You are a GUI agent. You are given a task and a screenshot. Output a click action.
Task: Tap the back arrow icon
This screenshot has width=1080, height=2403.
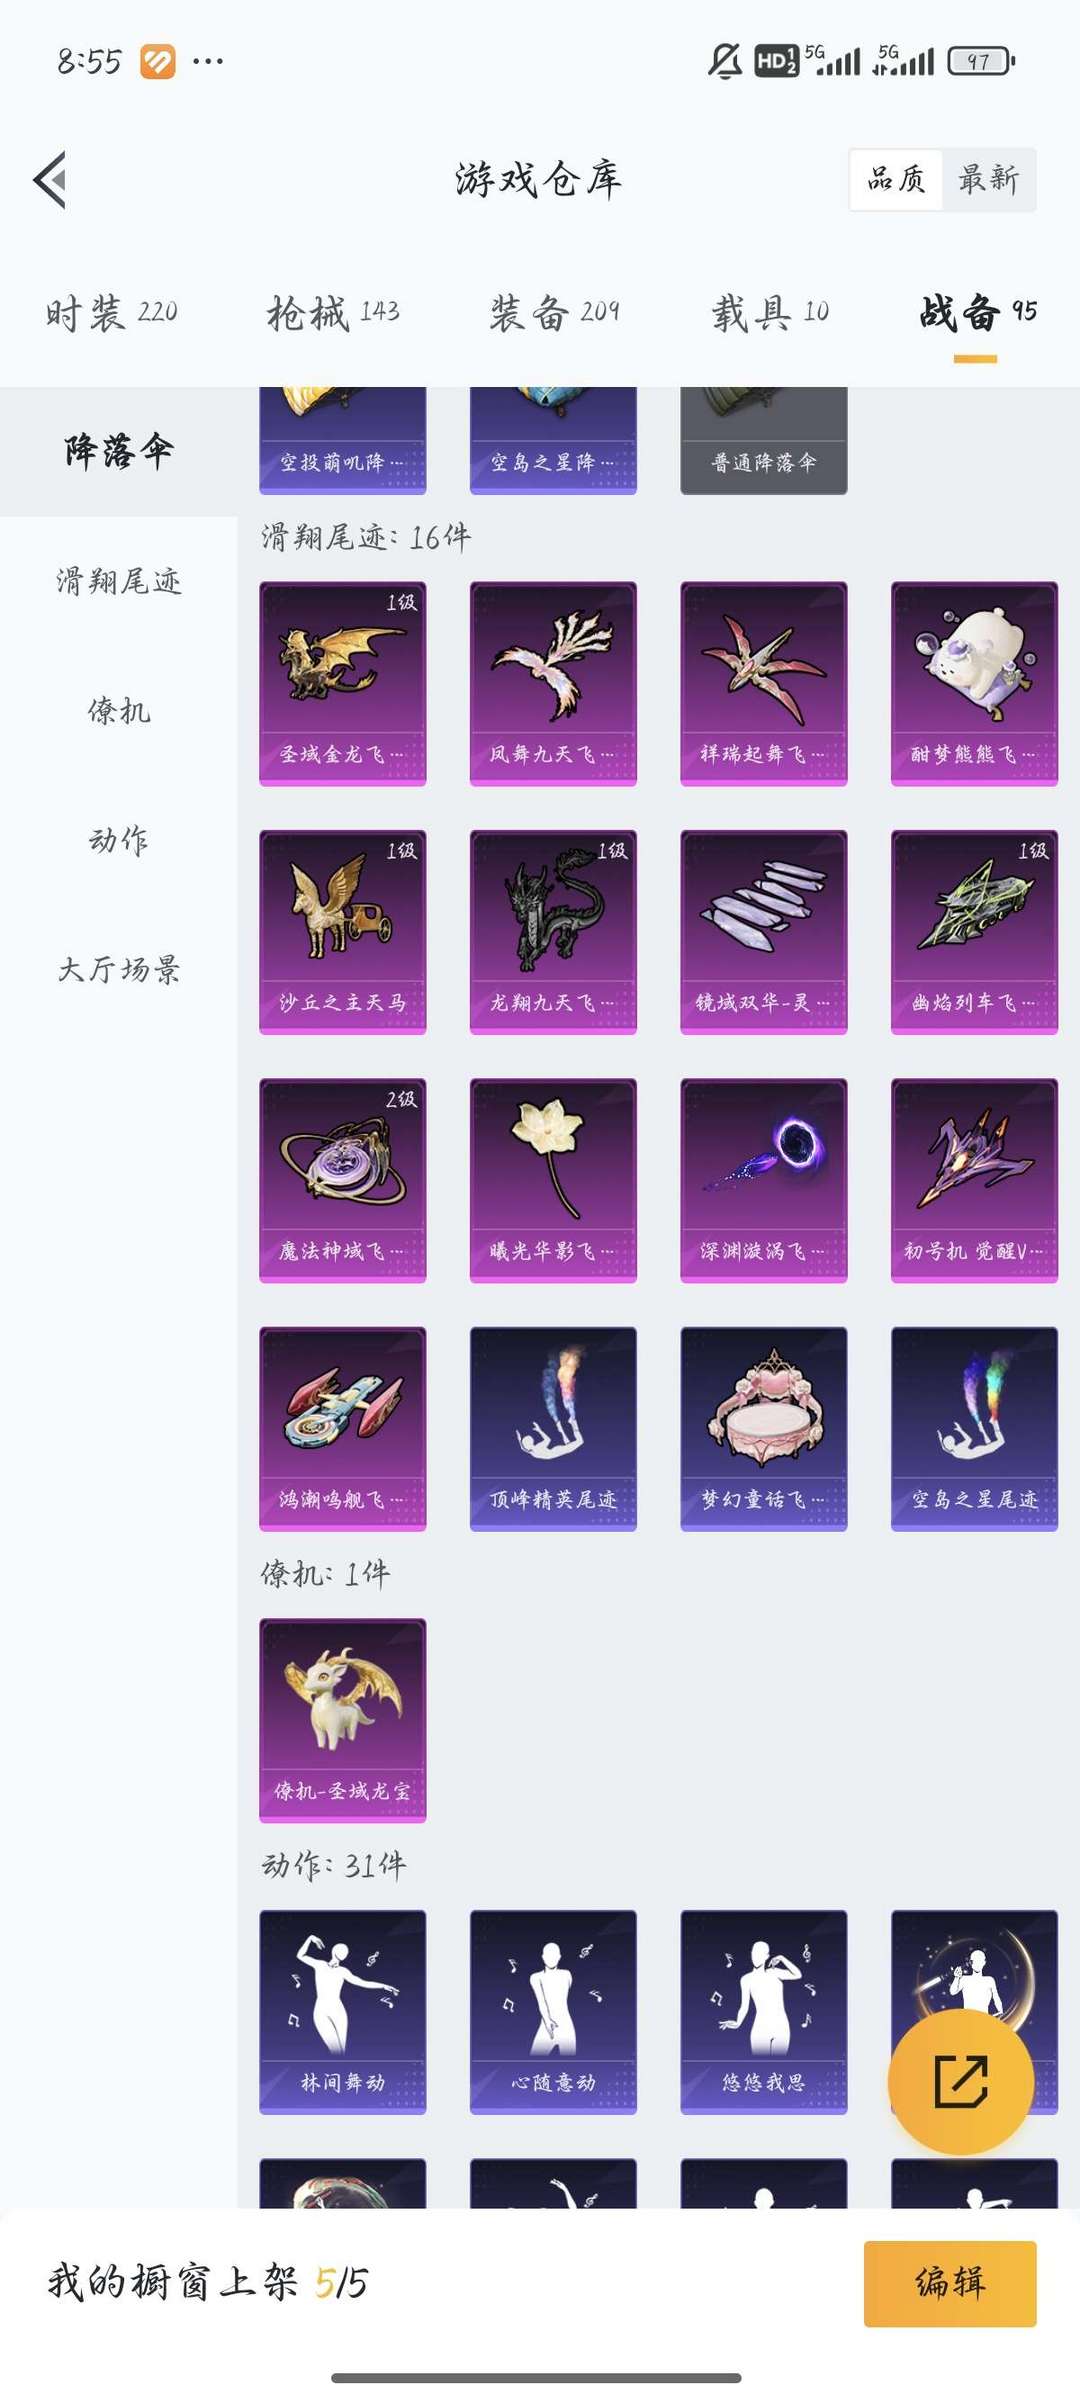coord(50,180)
